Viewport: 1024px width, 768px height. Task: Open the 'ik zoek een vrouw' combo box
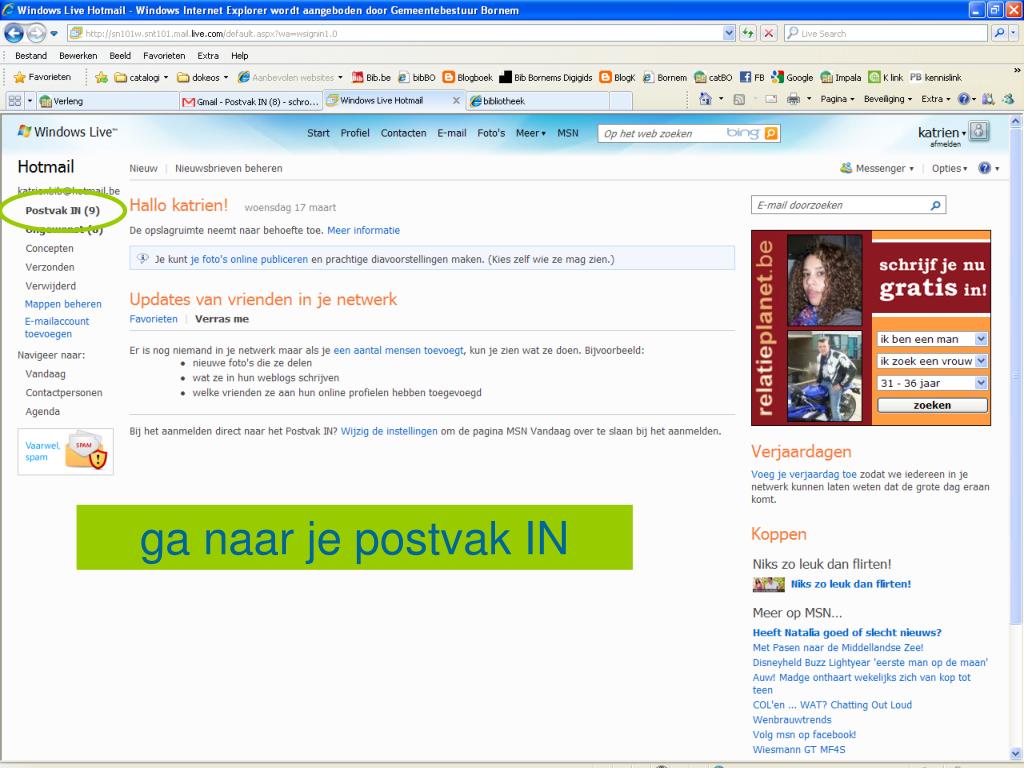tap(932, 361)
